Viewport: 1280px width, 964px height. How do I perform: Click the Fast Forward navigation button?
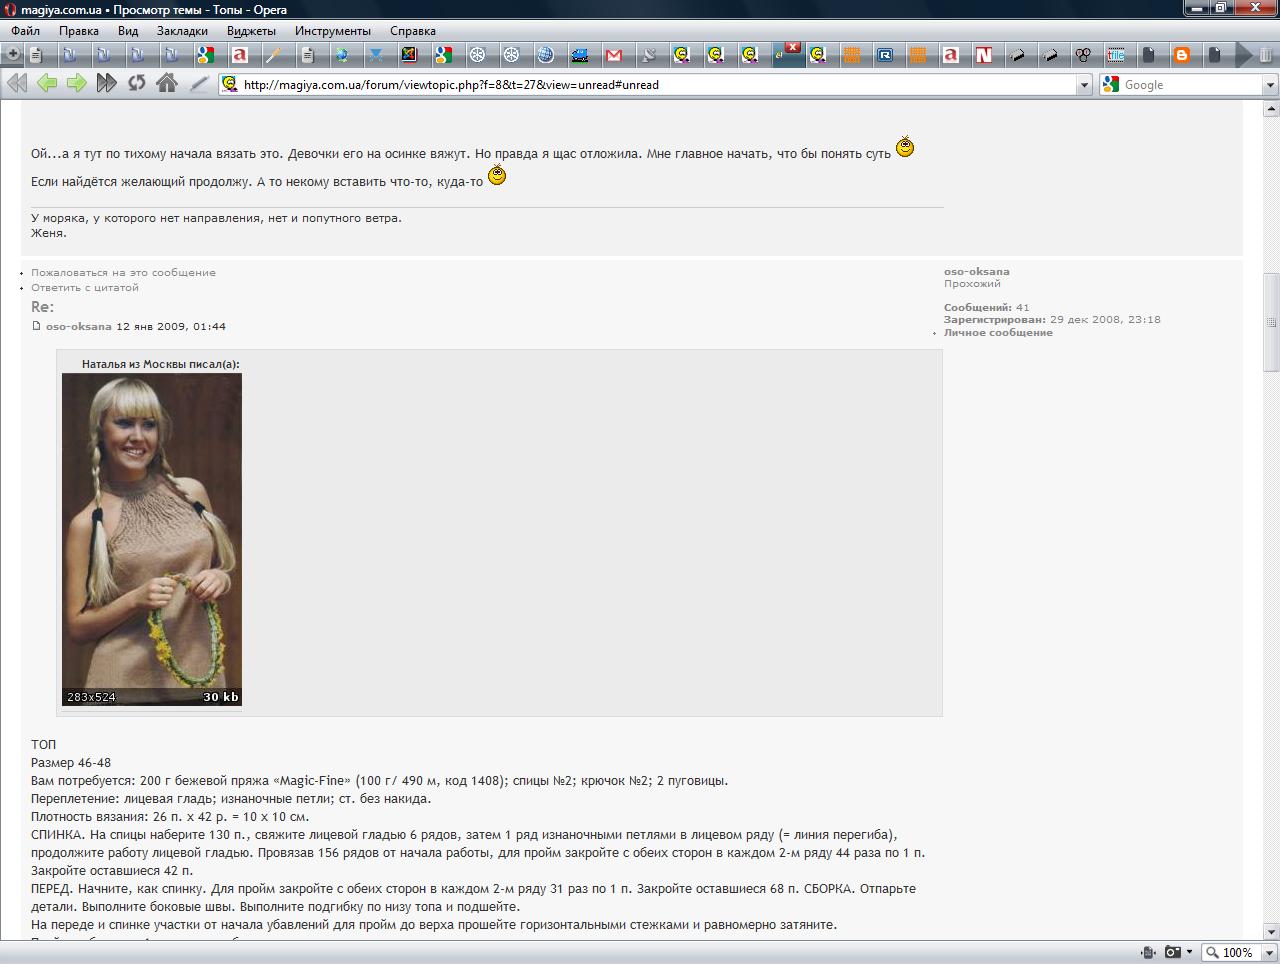coord(106,84)
